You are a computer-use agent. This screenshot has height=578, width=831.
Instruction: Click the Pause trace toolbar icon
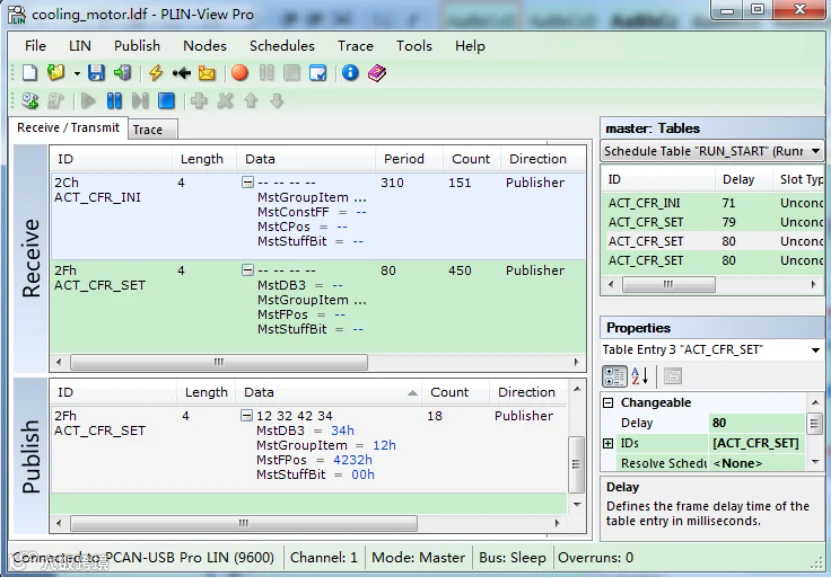pos(266,73)
